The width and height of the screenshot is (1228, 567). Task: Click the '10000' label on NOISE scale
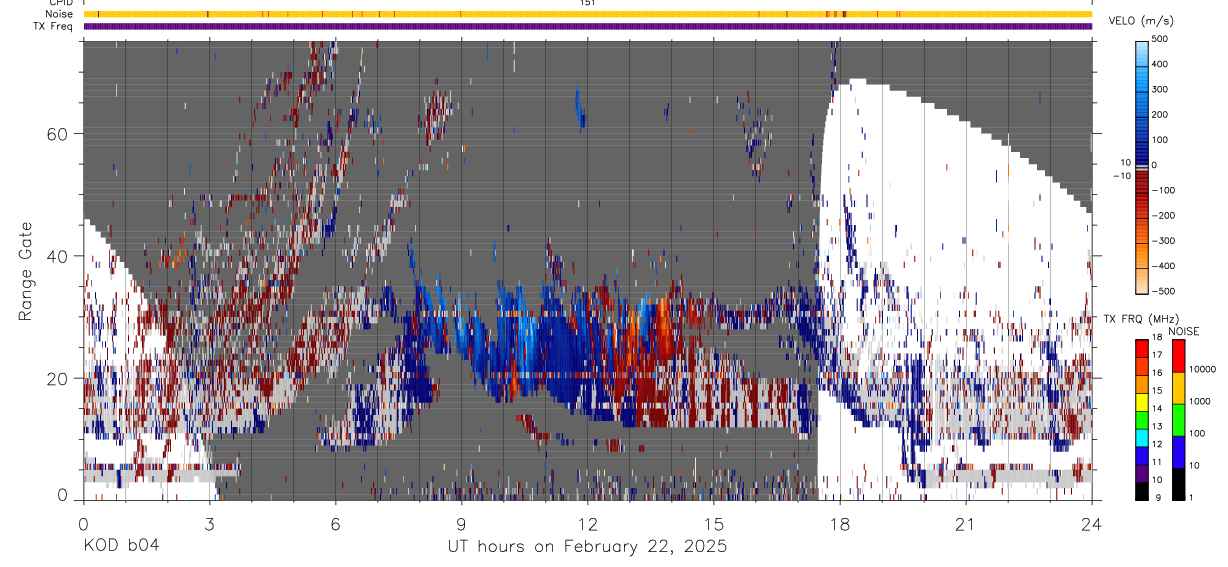click(1202, 369)
